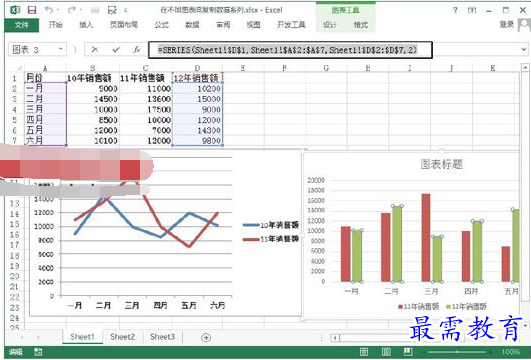Click the Save icon in quick access toolbar
Viewport: 531px width, 360px height.
click(x=32, y=10)
